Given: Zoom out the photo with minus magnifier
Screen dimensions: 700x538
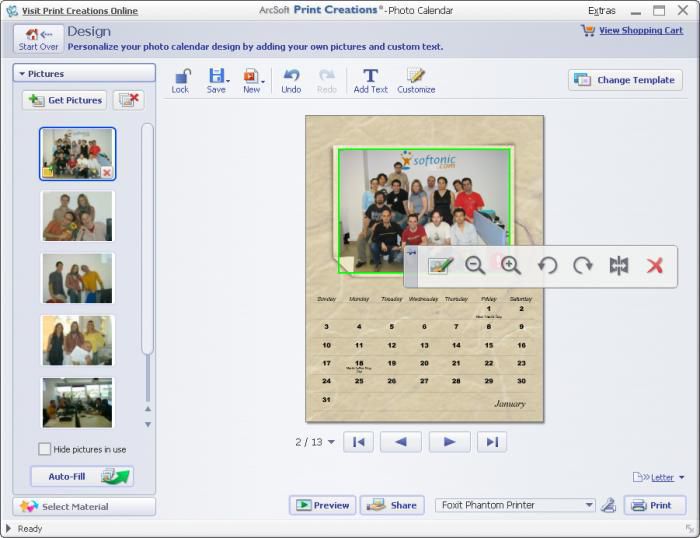Looking at the screenshot, I should 475,265.
